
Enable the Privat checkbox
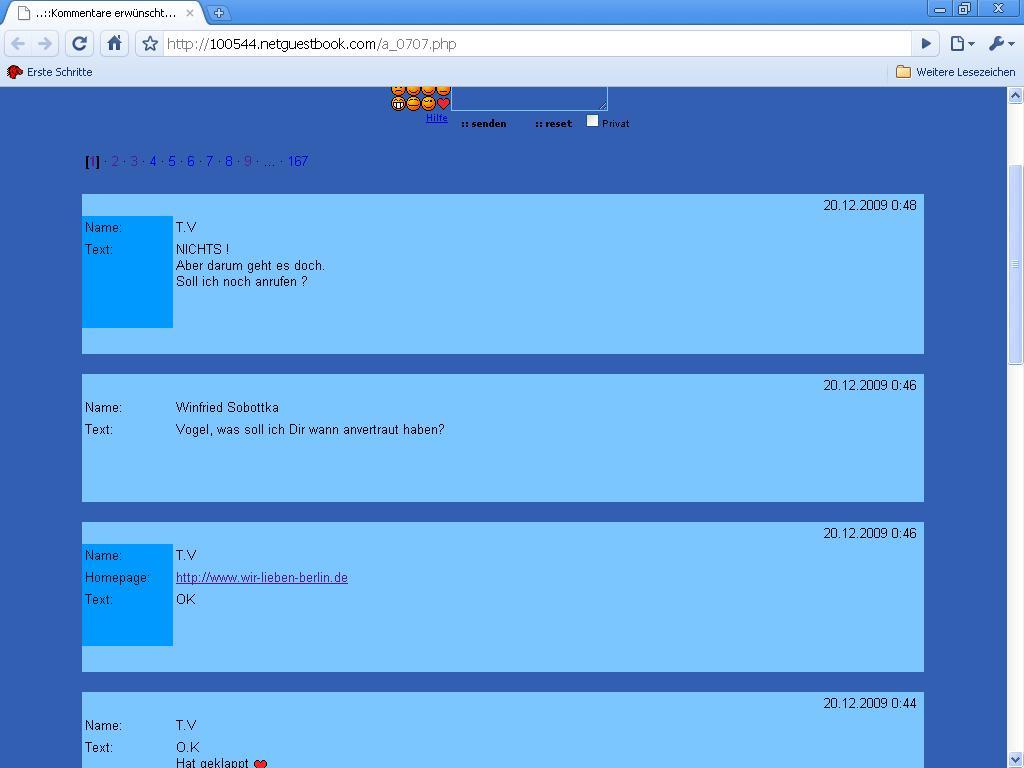tap(592, 121)
